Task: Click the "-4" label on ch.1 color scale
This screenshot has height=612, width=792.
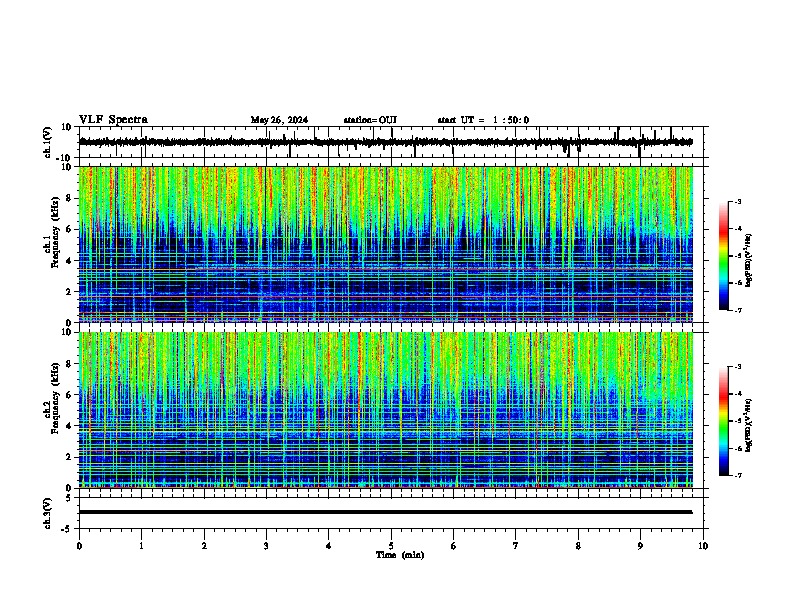Action: coord(737,228)
